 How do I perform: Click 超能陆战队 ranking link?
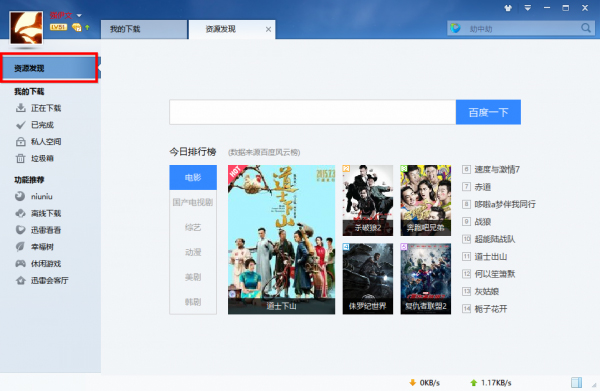(495, 239)
